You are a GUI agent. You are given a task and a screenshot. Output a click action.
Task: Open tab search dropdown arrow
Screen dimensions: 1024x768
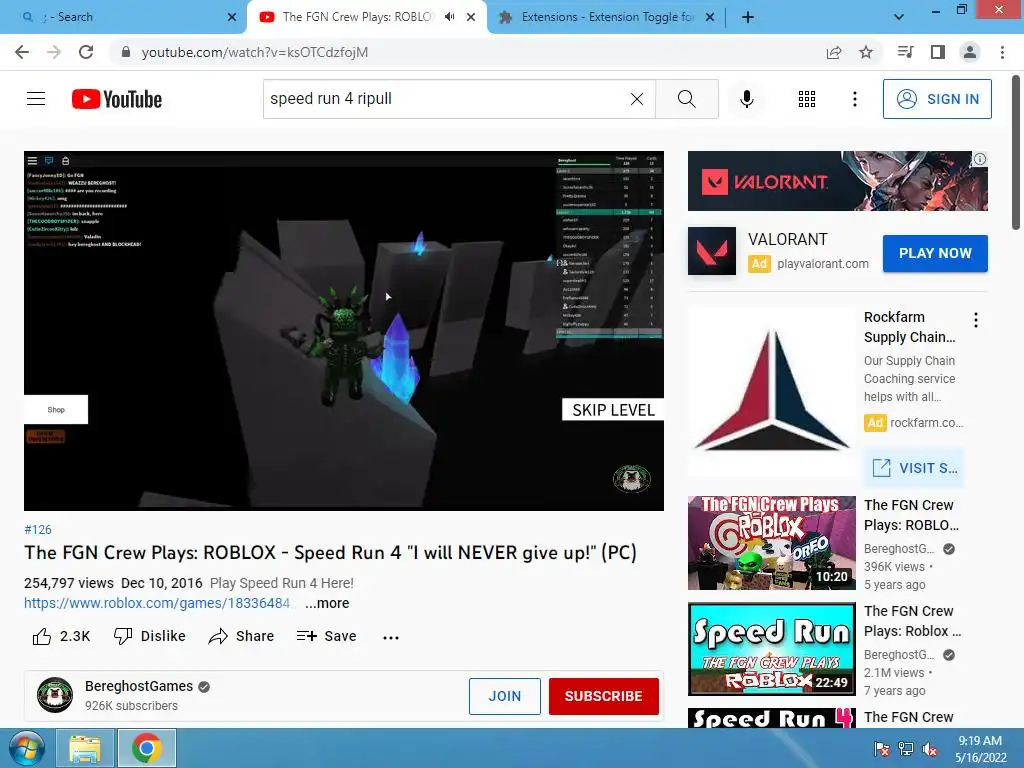[899, 17]
